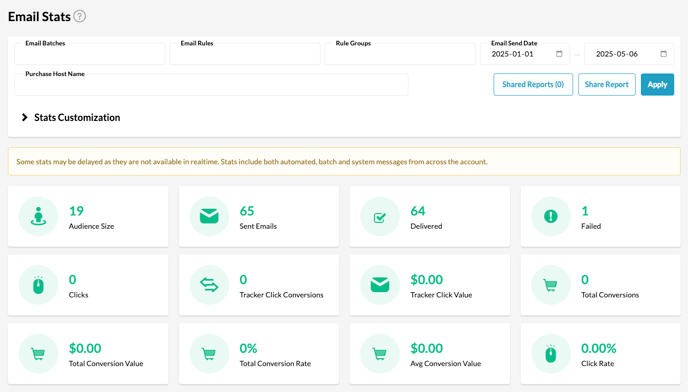Image resolution: width=688 pixels, height=392 pixels.
Task: Click the Total Conversions cart icon
Action: 551,285
